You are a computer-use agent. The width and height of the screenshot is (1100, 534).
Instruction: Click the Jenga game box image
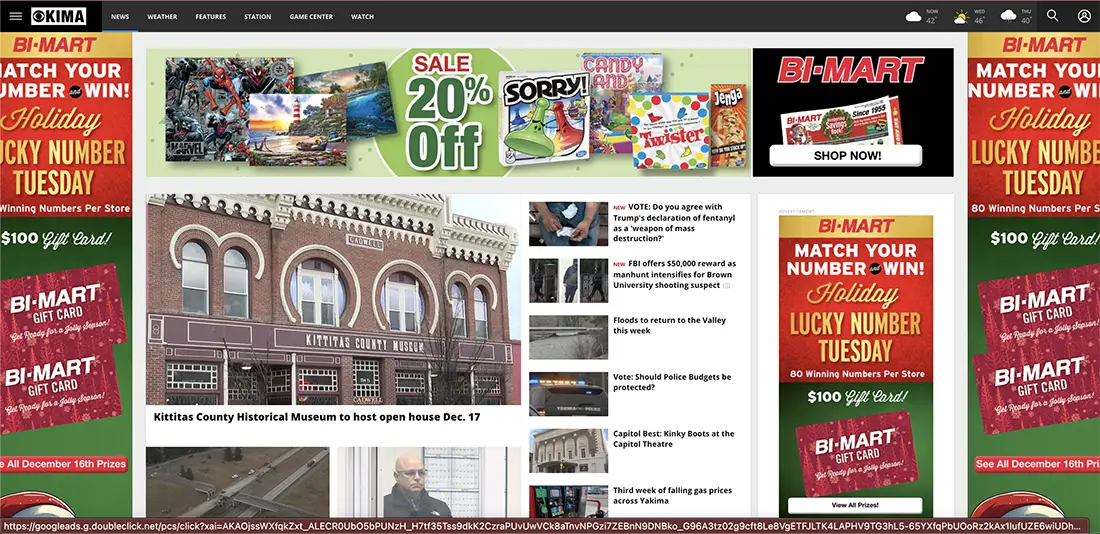point(728,125)
